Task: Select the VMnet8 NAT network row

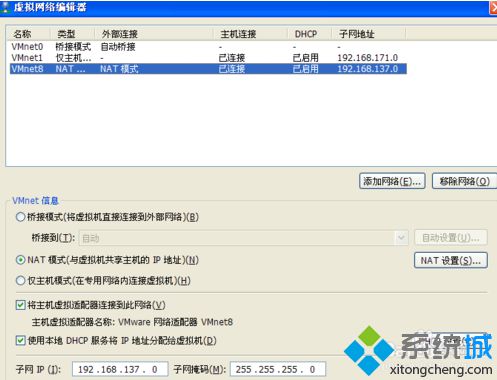Action: click(x=208, y=69)
